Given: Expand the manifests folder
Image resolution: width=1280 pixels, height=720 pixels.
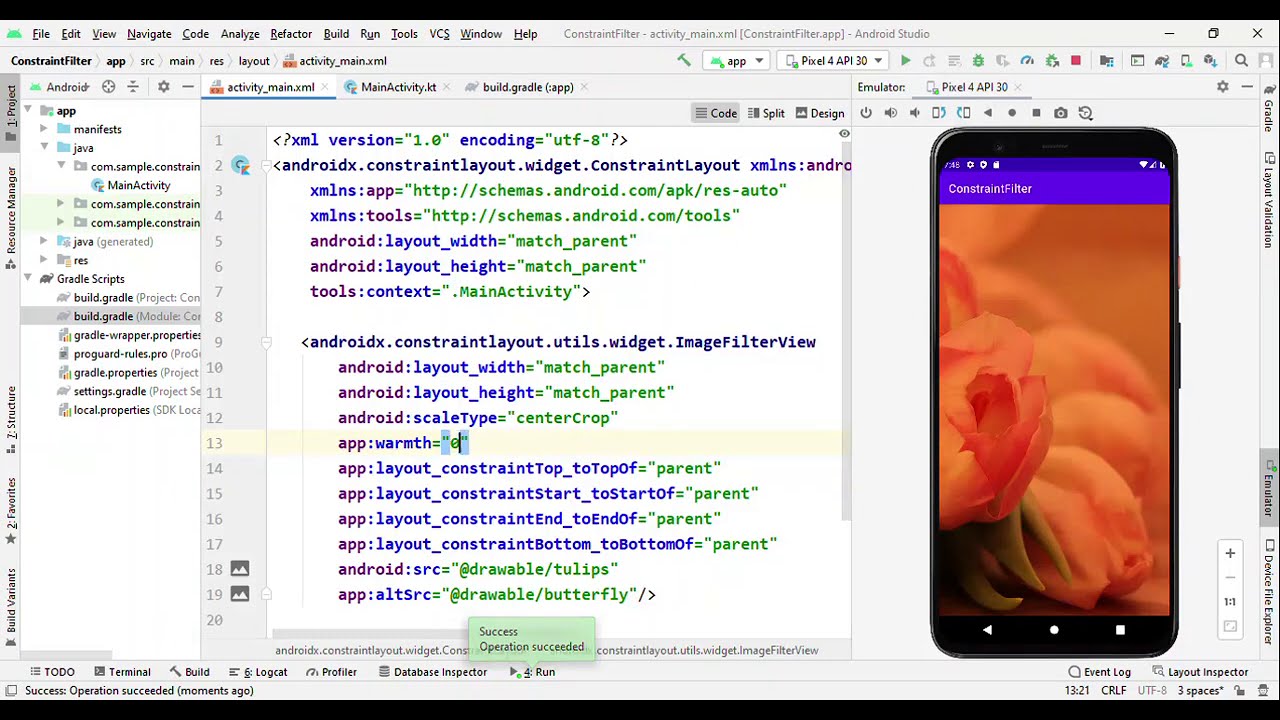Looking at the screenshot, I should click(x=45, y=129).
